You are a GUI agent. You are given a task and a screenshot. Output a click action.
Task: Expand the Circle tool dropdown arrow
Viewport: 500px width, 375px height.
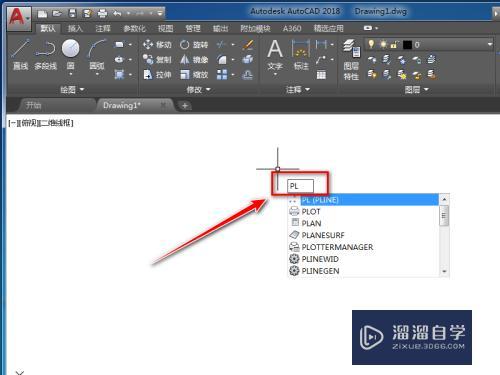click(71, 74)
